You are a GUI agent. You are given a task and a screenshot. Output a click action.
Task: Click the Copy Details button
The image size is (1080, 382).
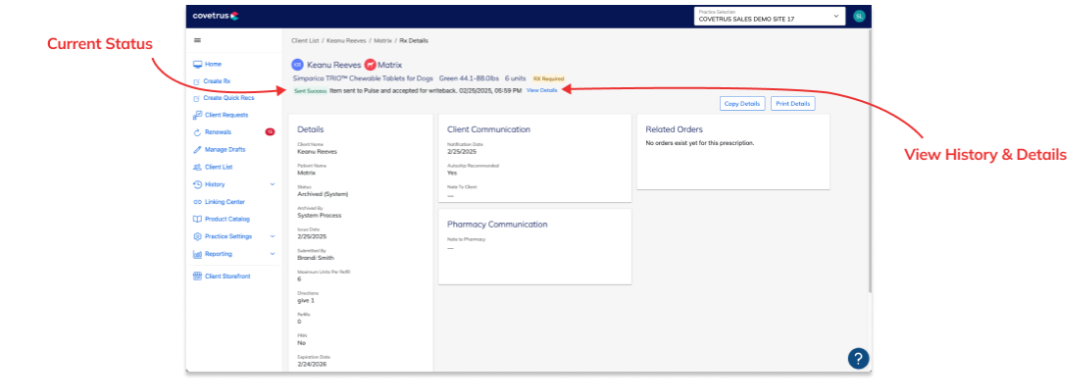pyautogui.click(x=742, y=104)
